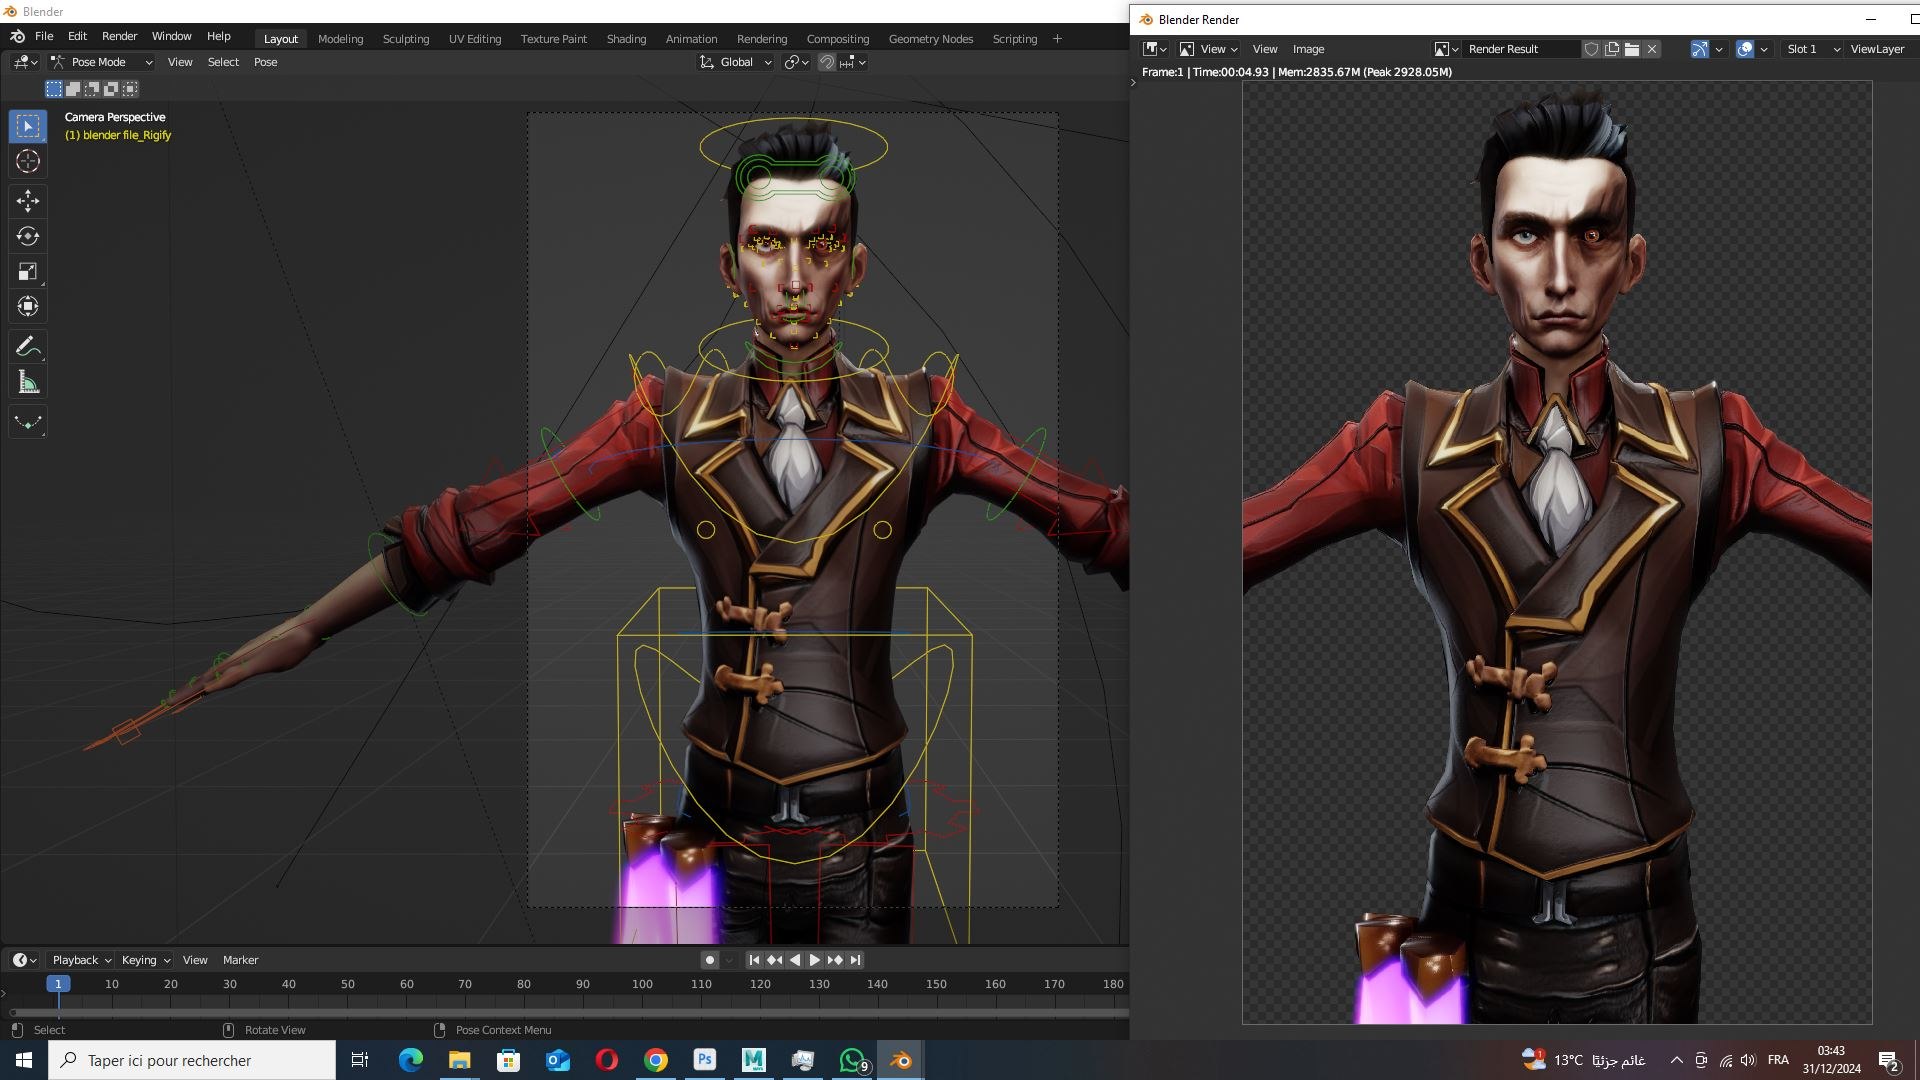Screen dimensions: 1920x1080
Task: Select the Scale tool
Action: (28, 271)
